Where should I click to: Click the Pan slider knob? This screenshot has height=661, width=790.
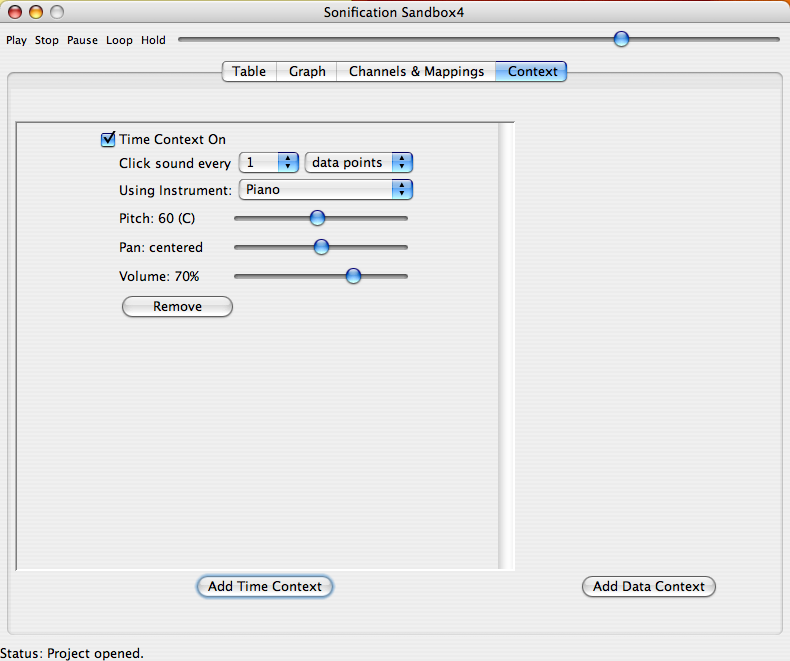(x=321, y=247)
